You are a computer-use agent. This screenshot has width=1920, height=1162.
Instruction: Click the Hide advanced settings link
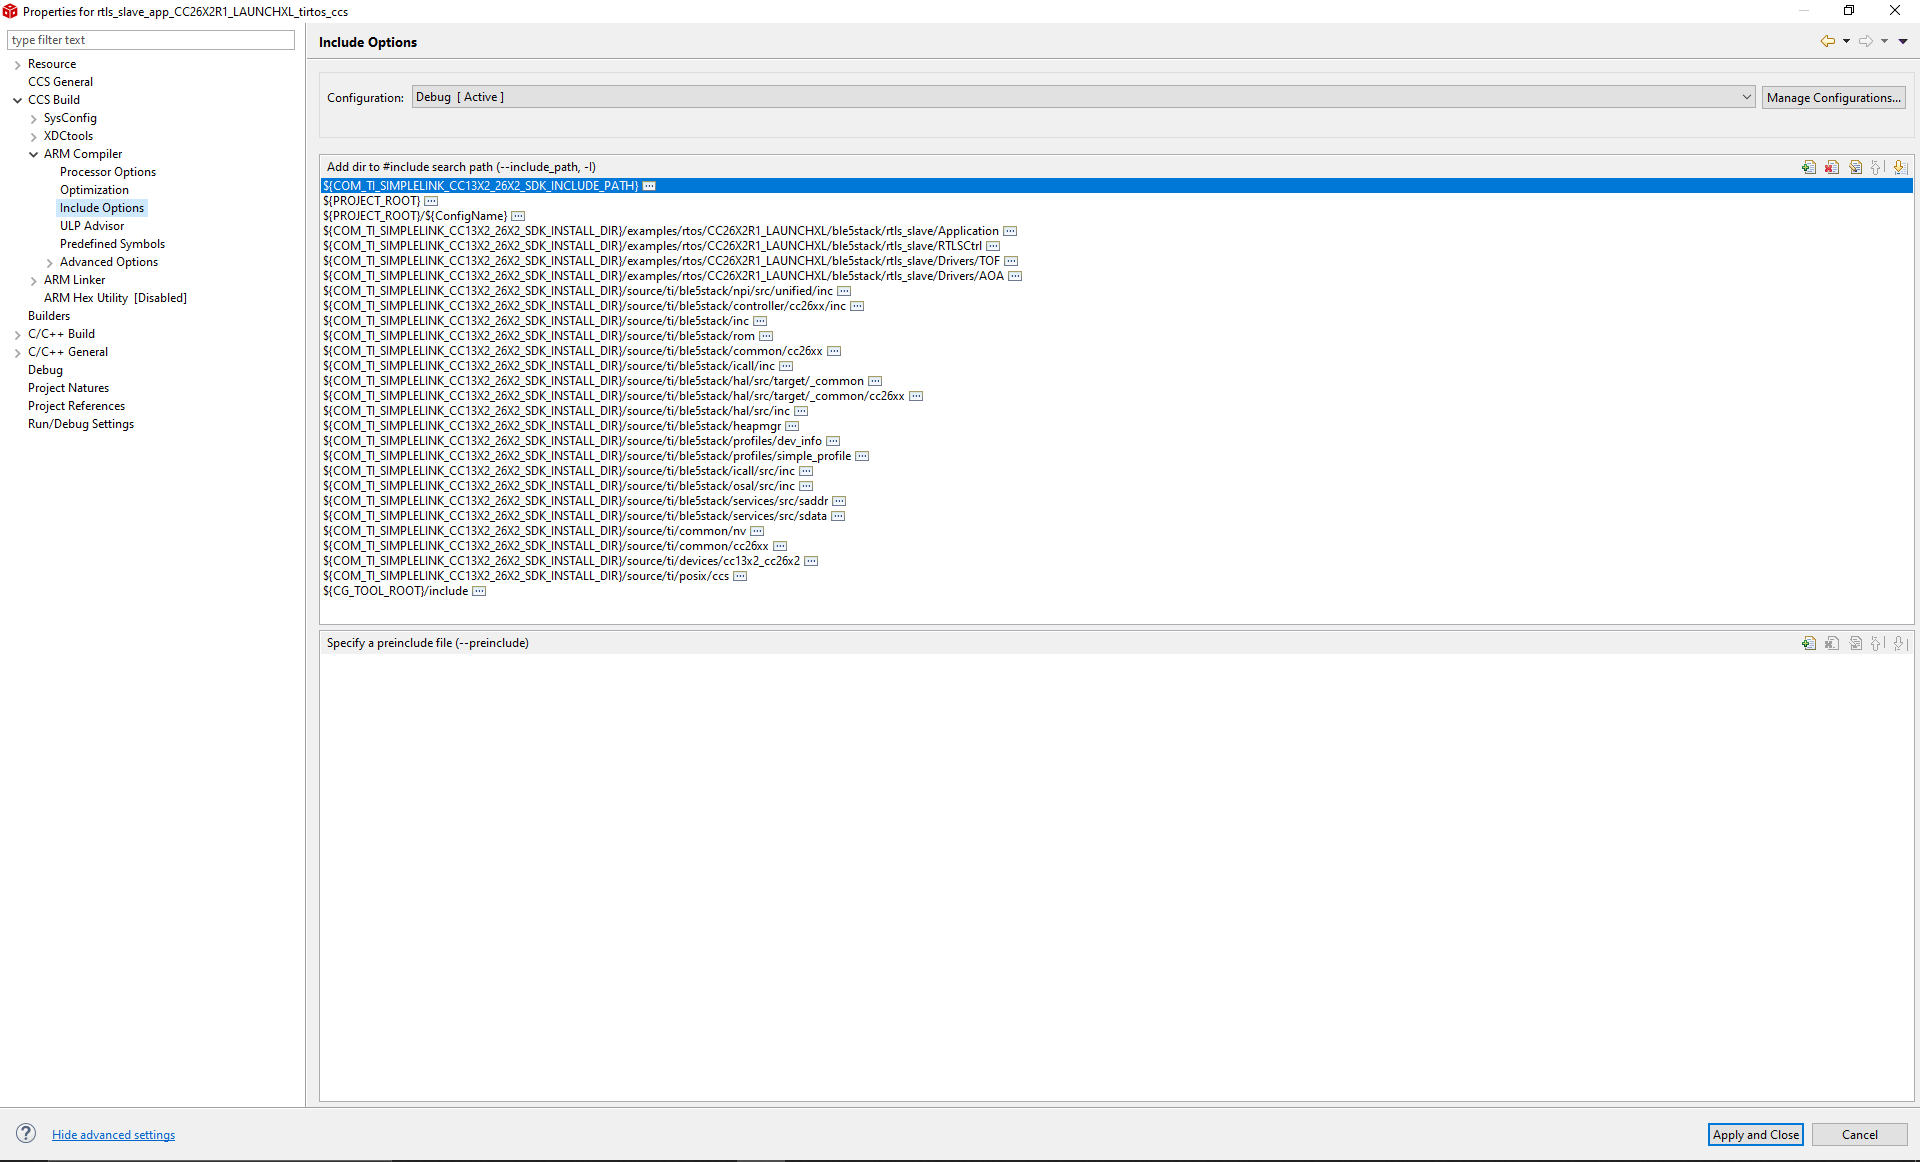[113, 1135]
